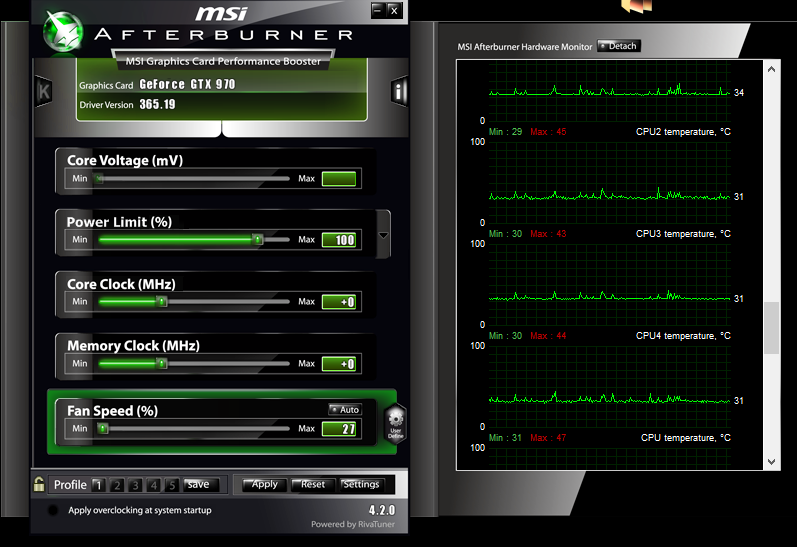This screenshot has height=547, width=797.
Task: Click the Memory Clock +0 value field
Action: (339, 364)
